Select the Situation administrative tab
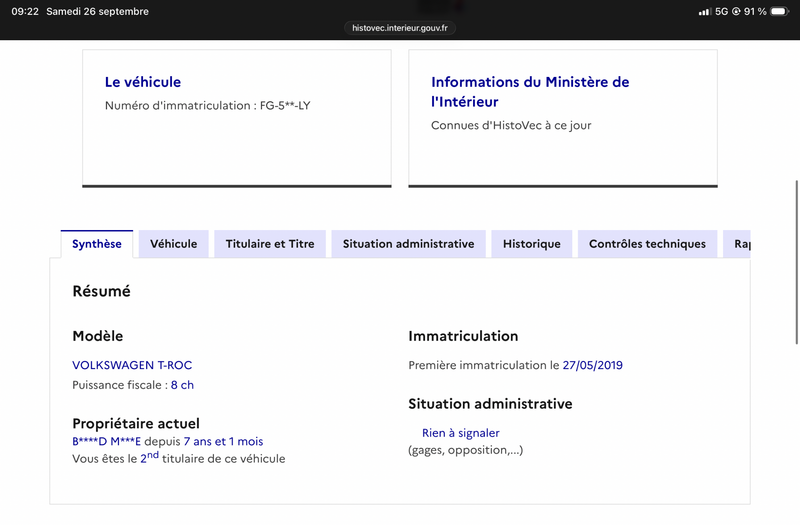Image resolution: width=800 pixels, height=525 pixels. point(408,244)
